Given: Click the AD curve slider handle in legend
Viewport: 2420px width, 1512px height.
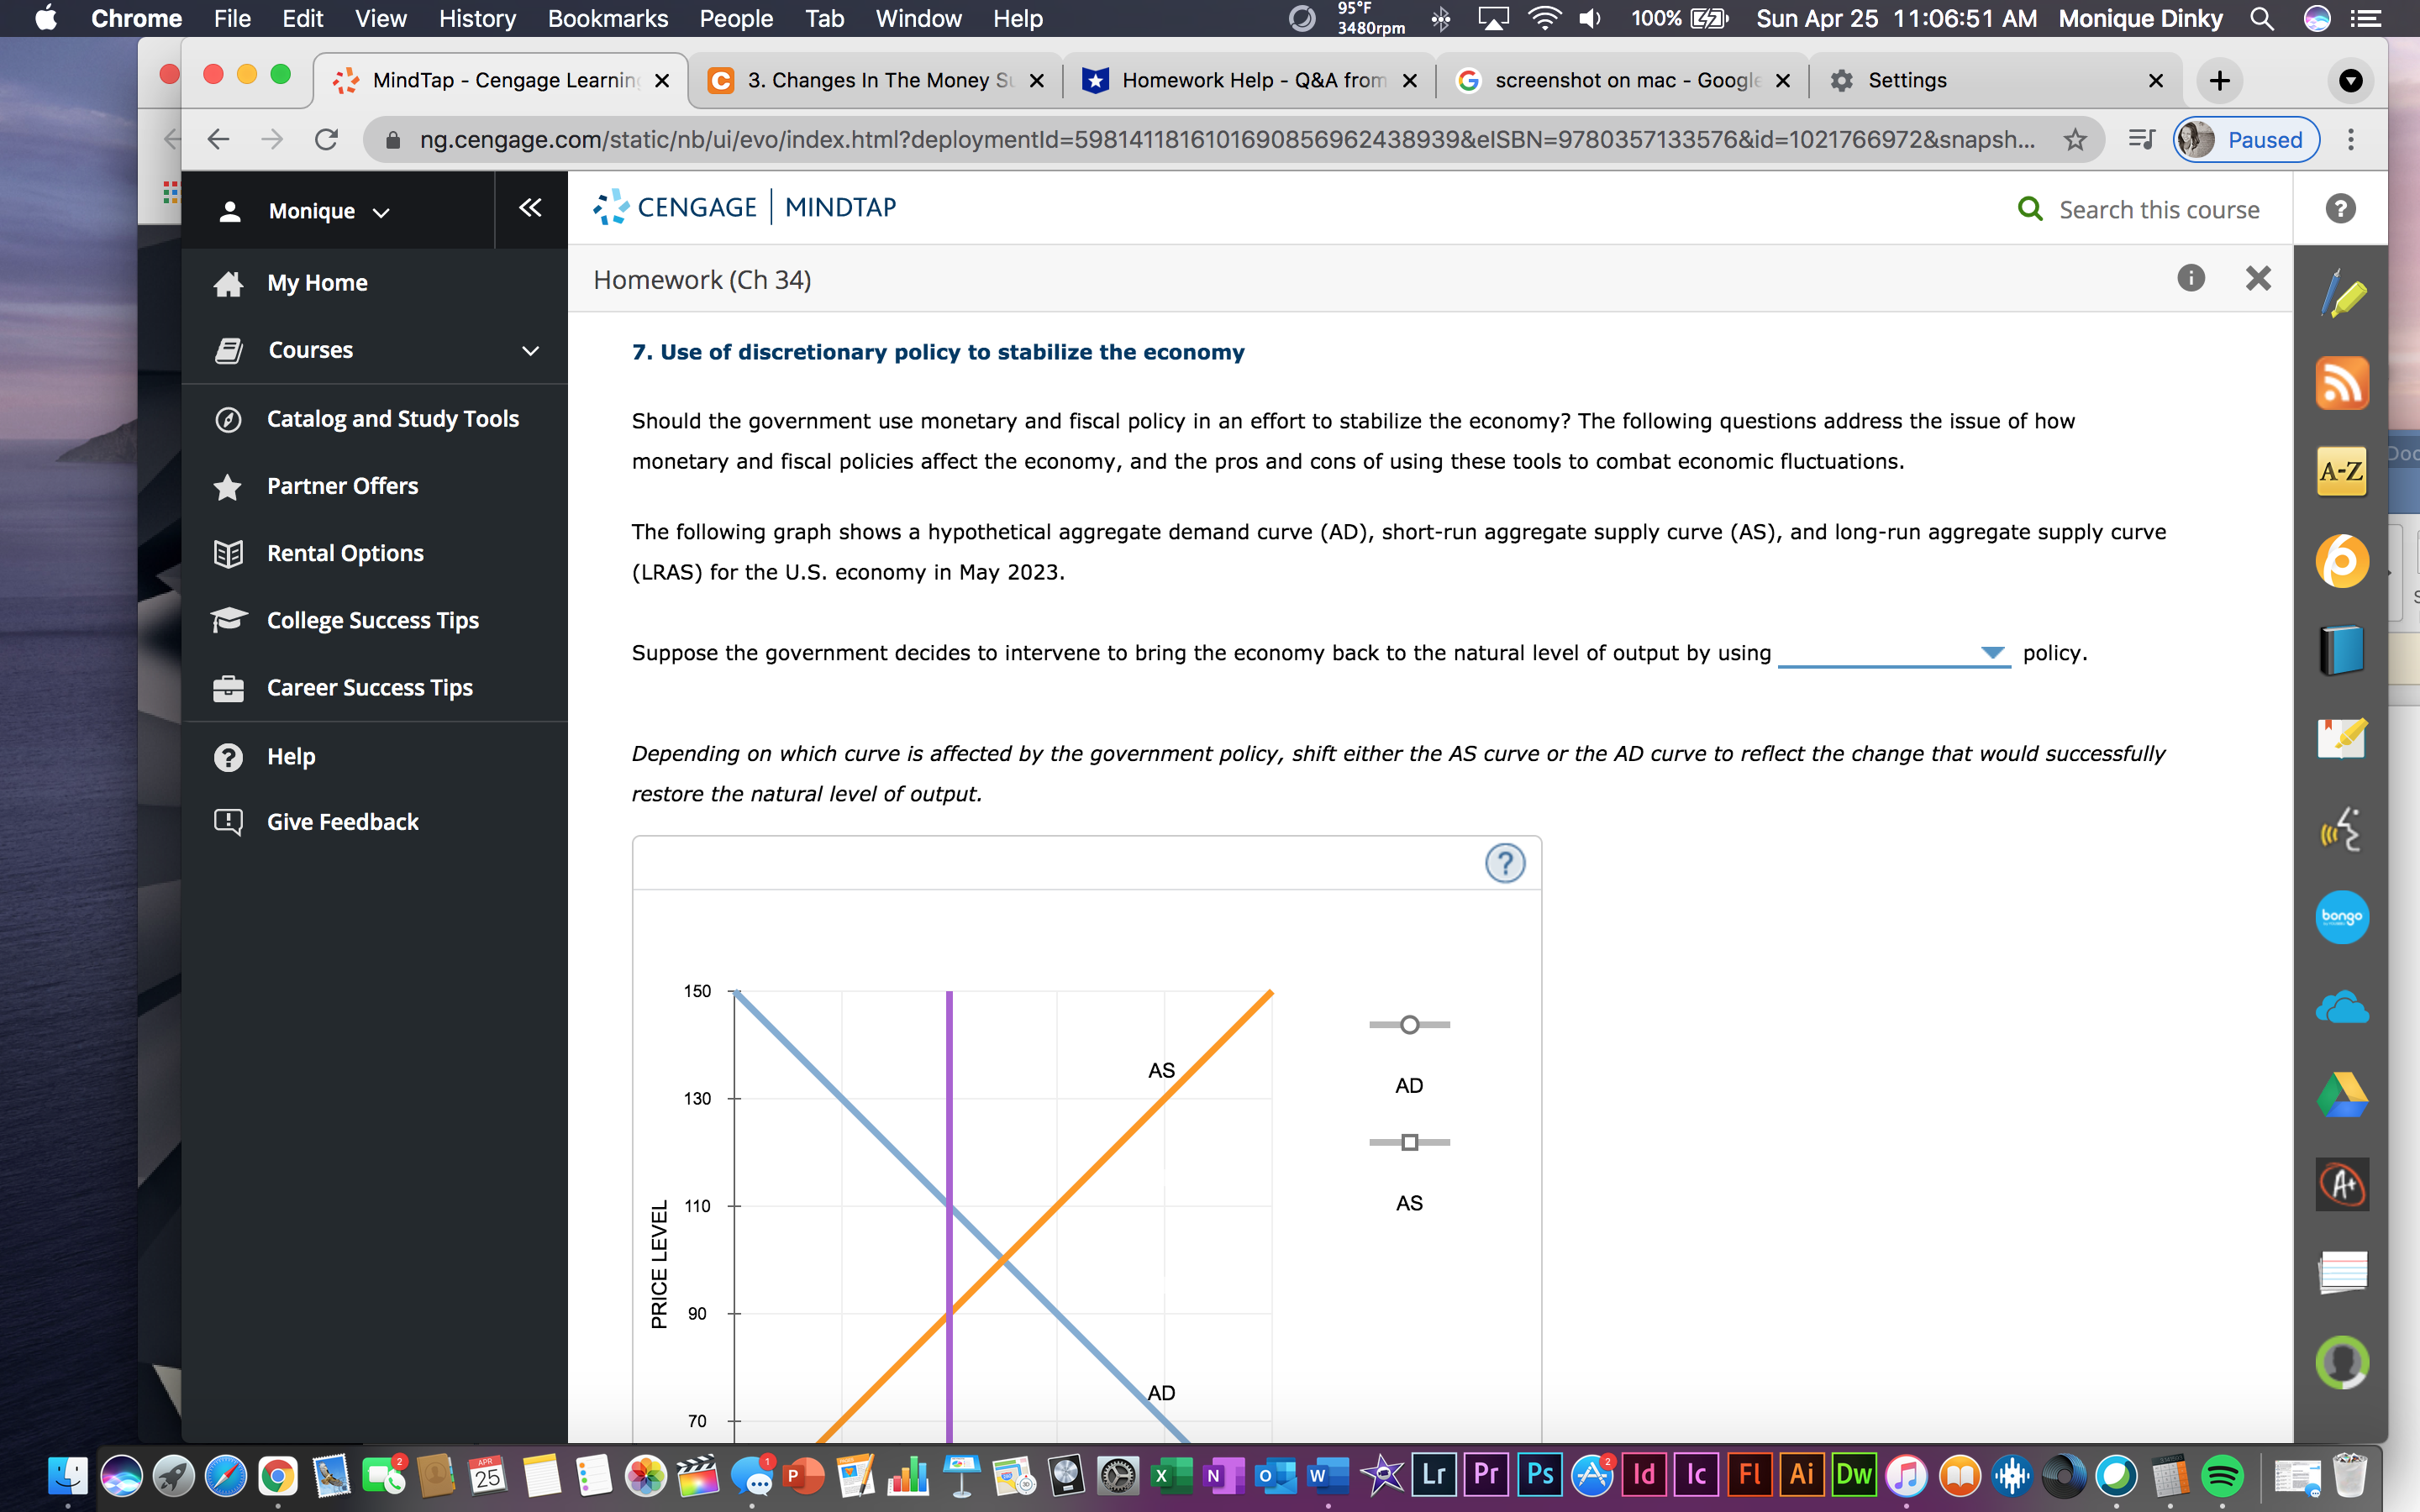Looking at the screenshot, I should pos(1409,1025).
